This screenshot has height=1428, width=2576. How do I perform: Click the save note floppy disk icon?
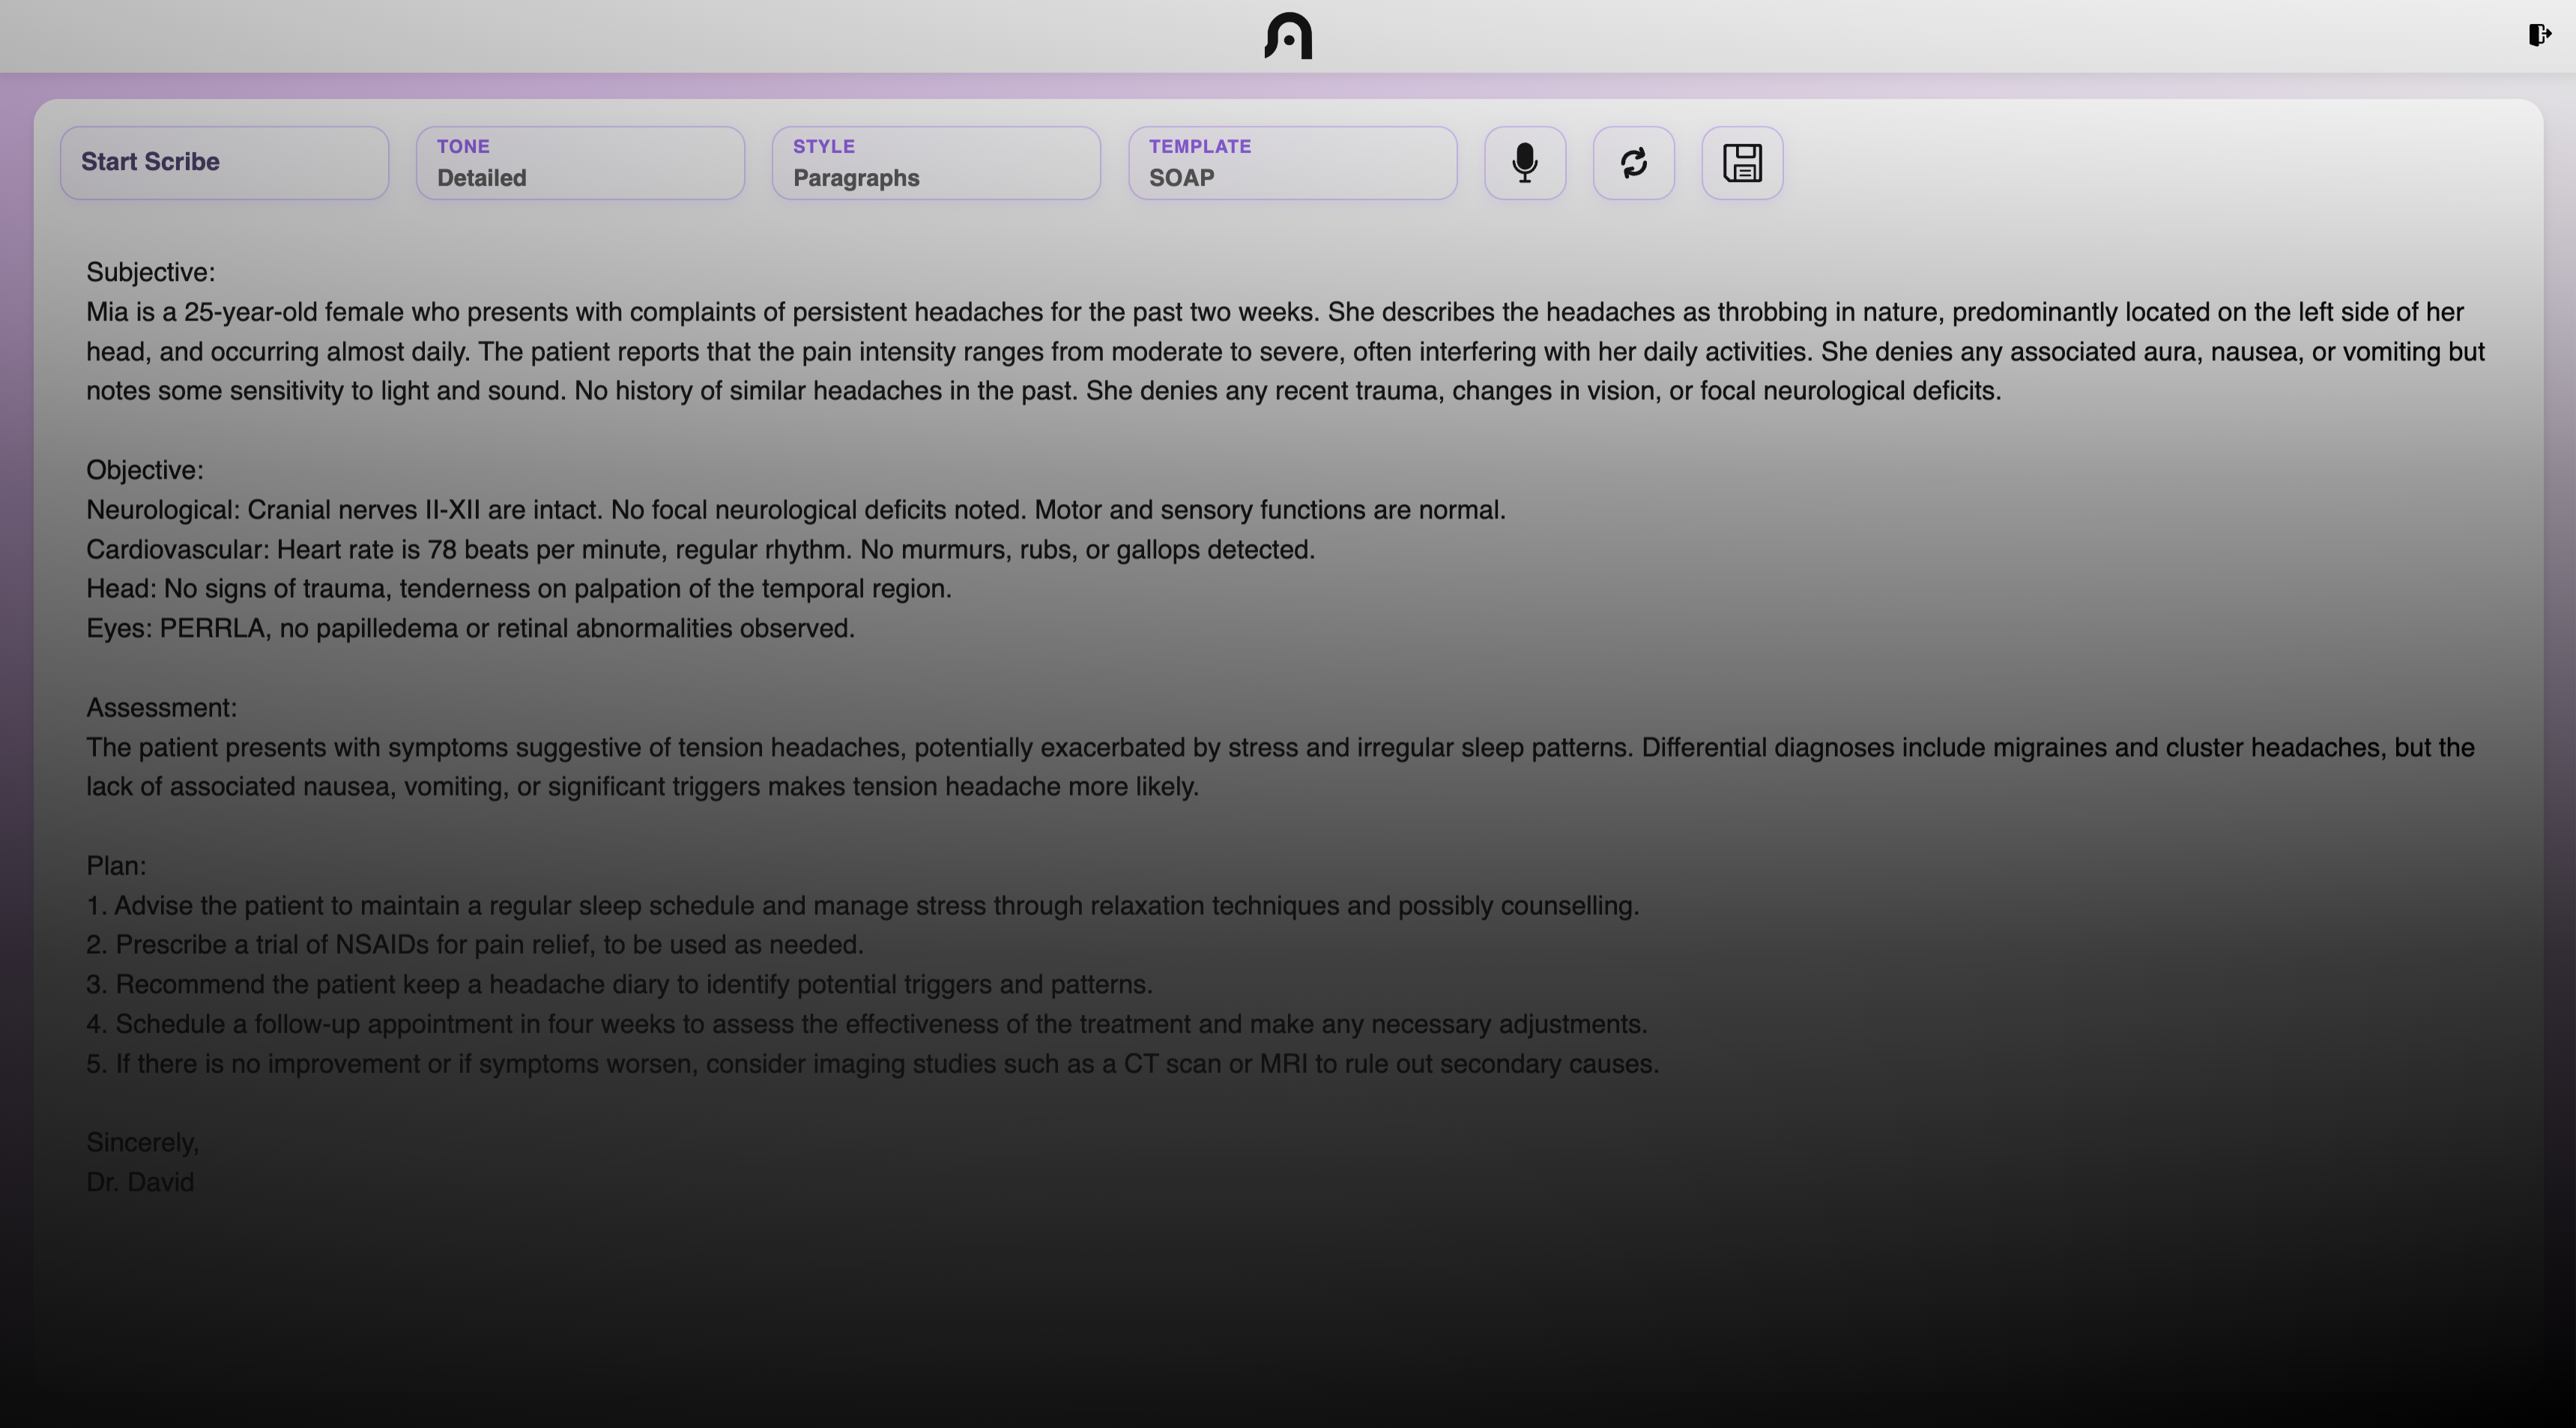(1741, 163)
